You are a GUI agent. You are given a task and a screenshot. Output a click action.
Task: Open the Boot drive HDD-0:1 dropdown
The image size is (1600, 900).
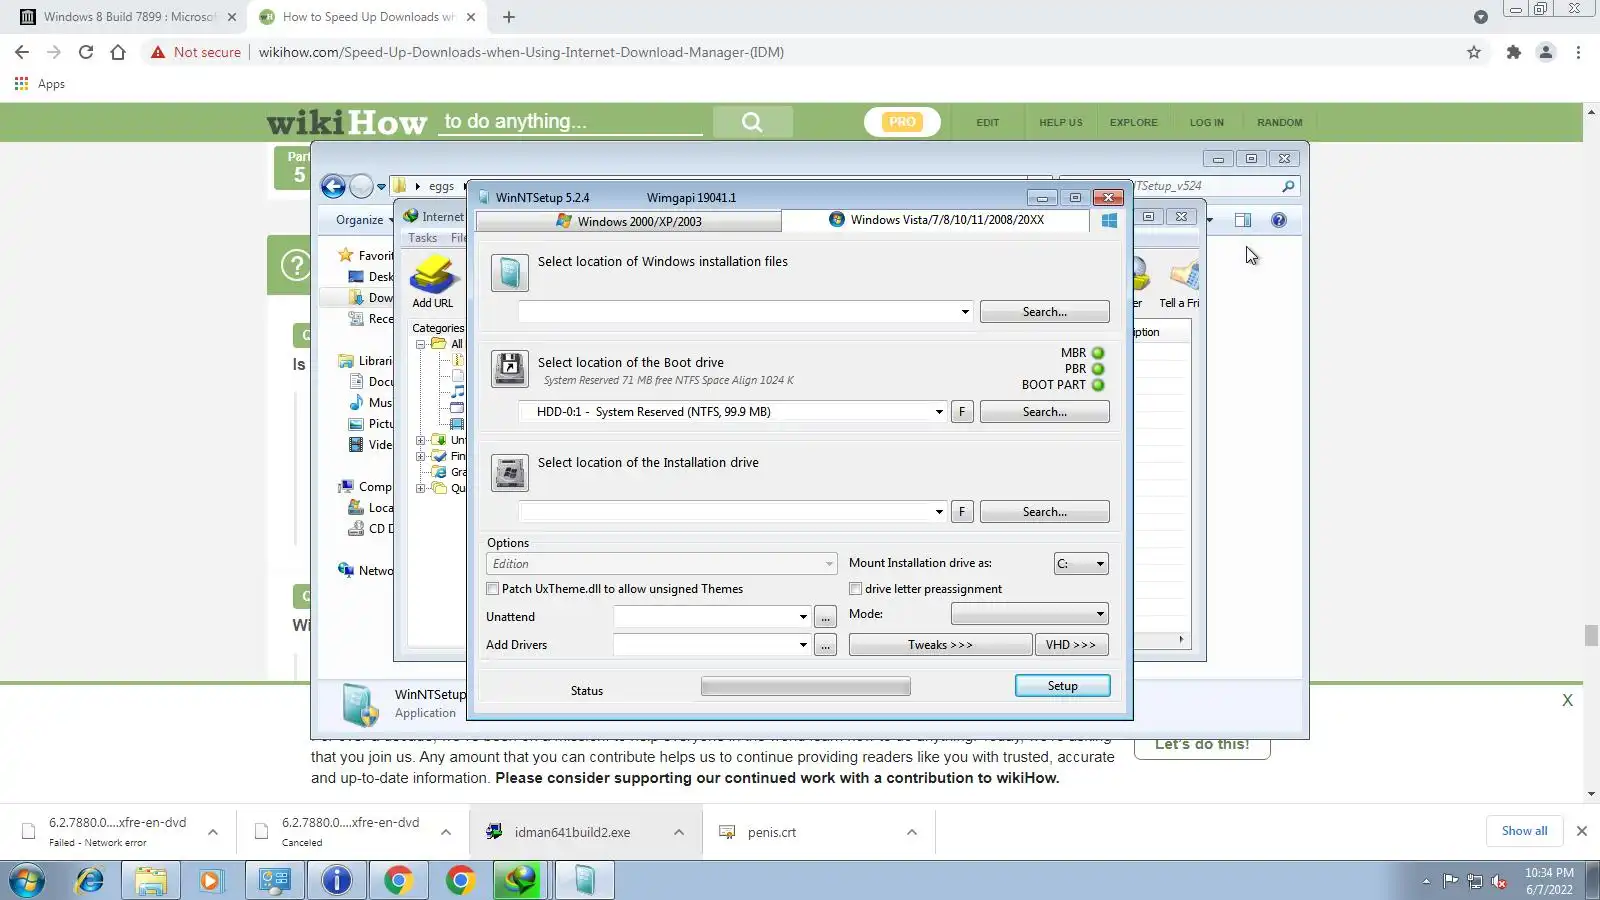tap(938, 412)
